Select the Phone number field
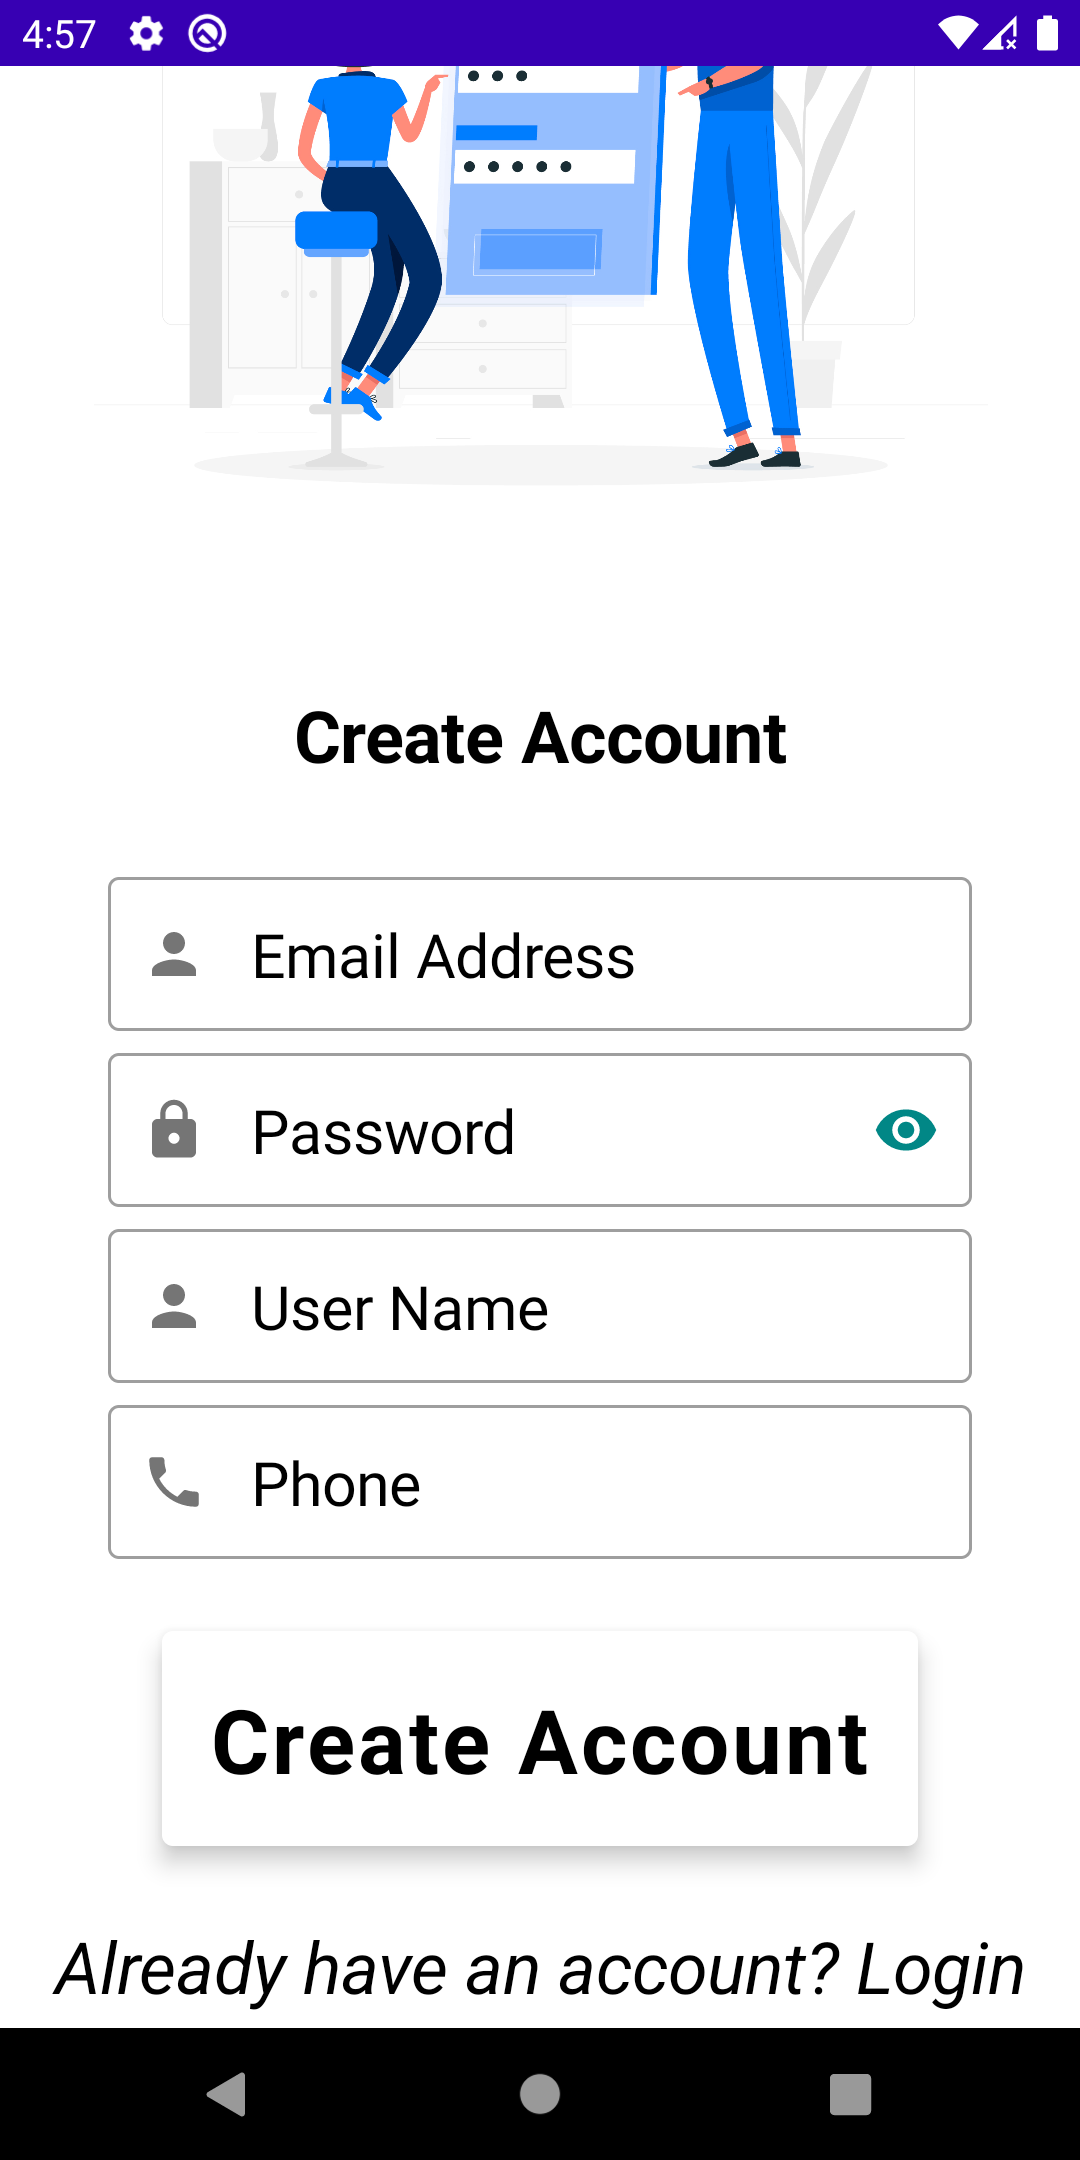The width and height of the screenshot is (1080, 2160). [x=540, y=1482]
